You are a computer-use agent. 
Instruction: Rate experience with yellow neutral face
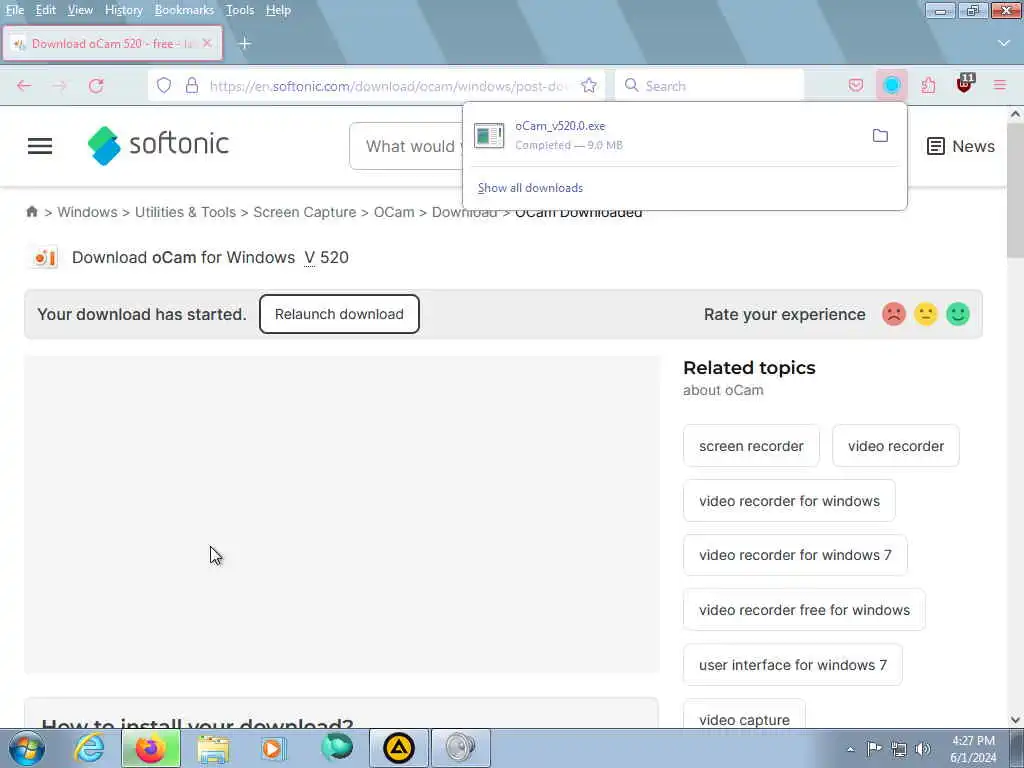(926, 314)
